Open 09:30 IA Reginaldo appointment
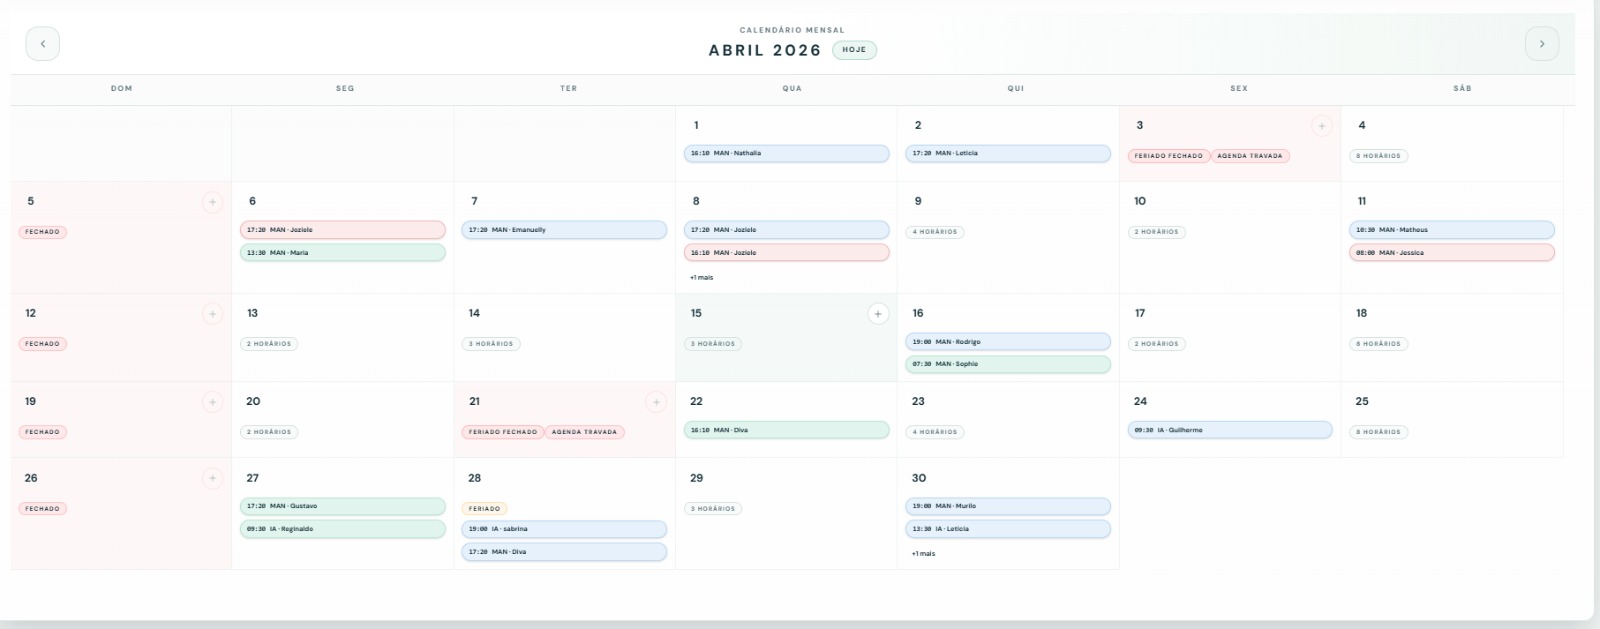The height and width of the screenshot is (629, 1600). pos(343,529)
